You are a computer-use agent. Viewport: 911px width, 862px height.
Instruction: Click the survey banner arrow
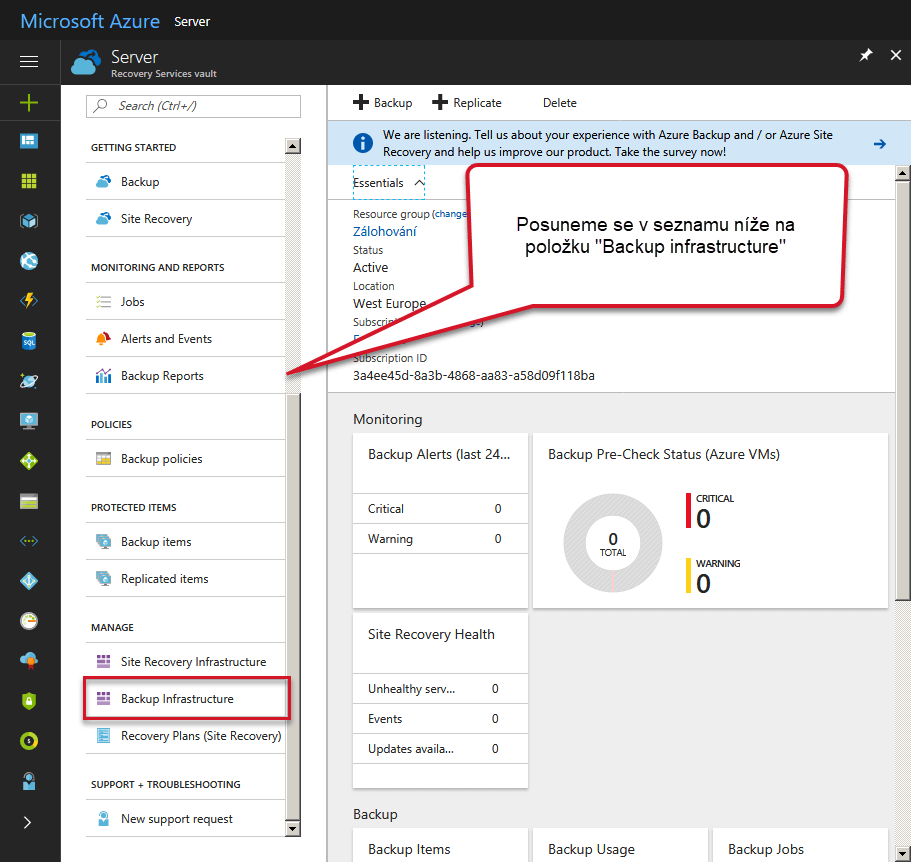tap(880, 143)
